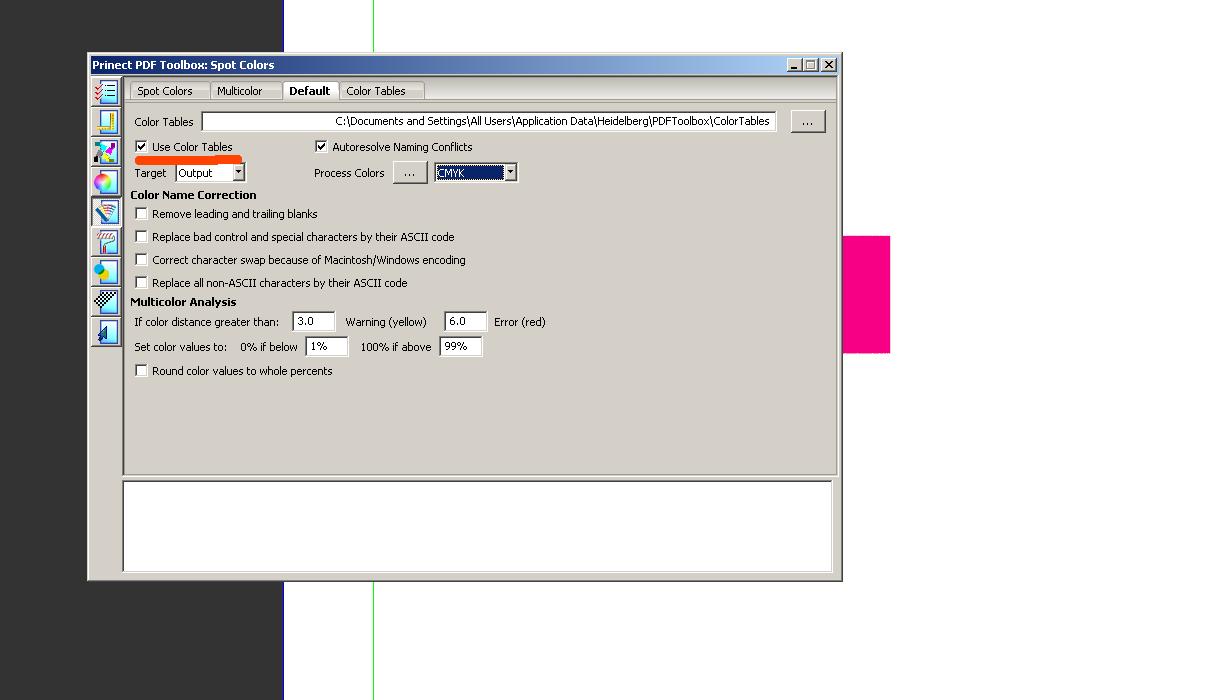Minimize the Prinect PDF Toolbox window
Viewport: 1224px width, 700px height.
(x=794, y=65)
